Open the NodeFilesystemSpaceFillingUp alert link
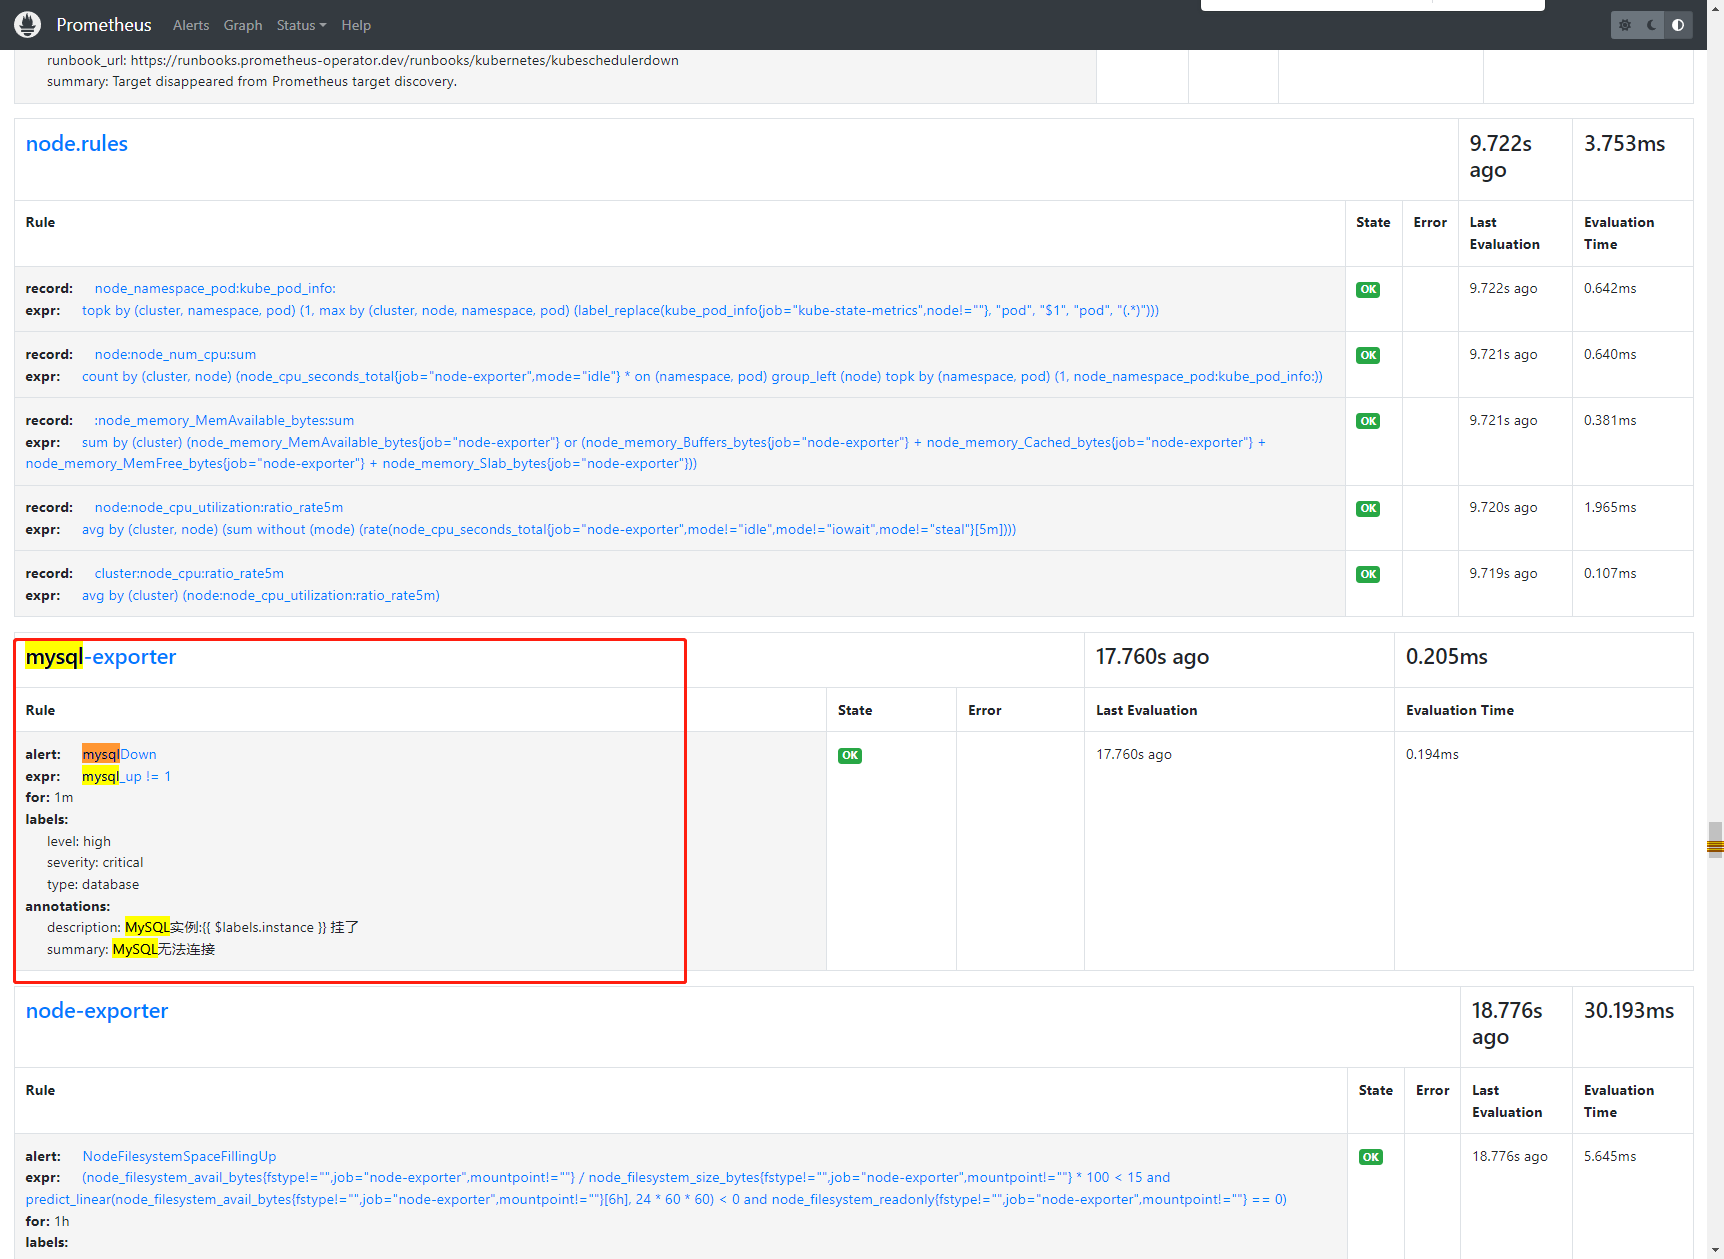 tap(179, 1157)
